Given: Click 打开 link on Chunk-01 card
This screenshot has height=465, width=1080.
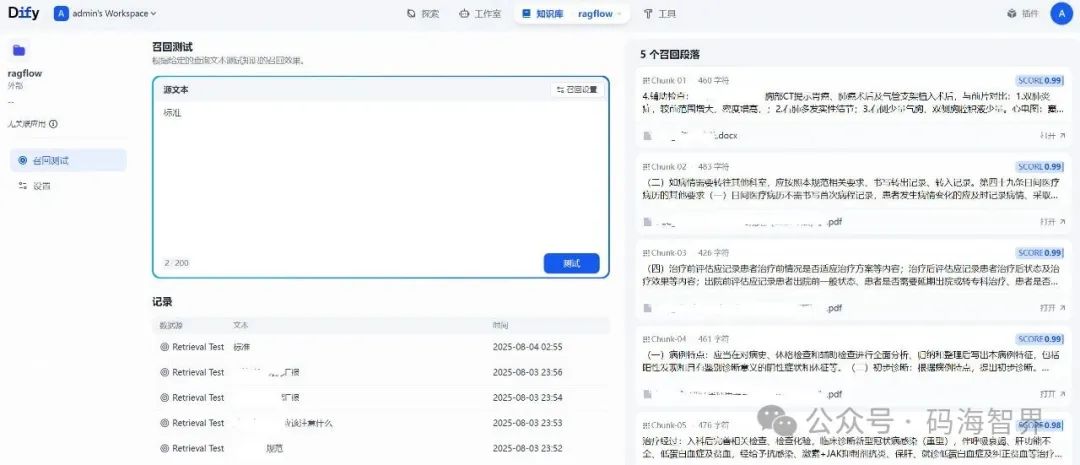Looking at the screenshot, I should point(1052,136).
